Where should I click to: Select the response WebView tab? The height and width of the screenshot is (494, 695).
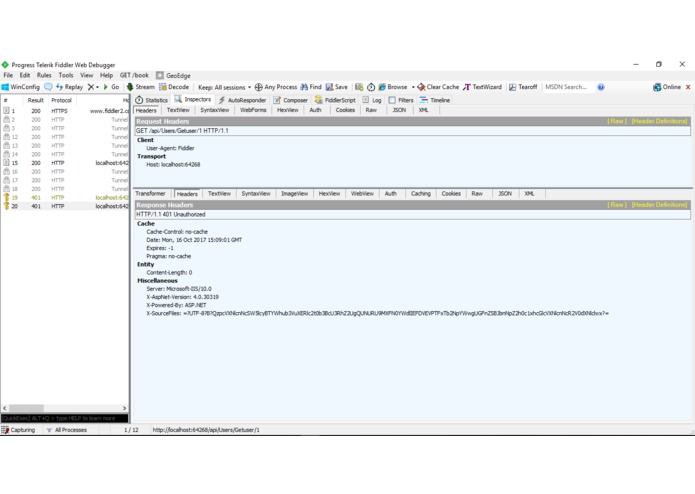[x=362, y=194]
